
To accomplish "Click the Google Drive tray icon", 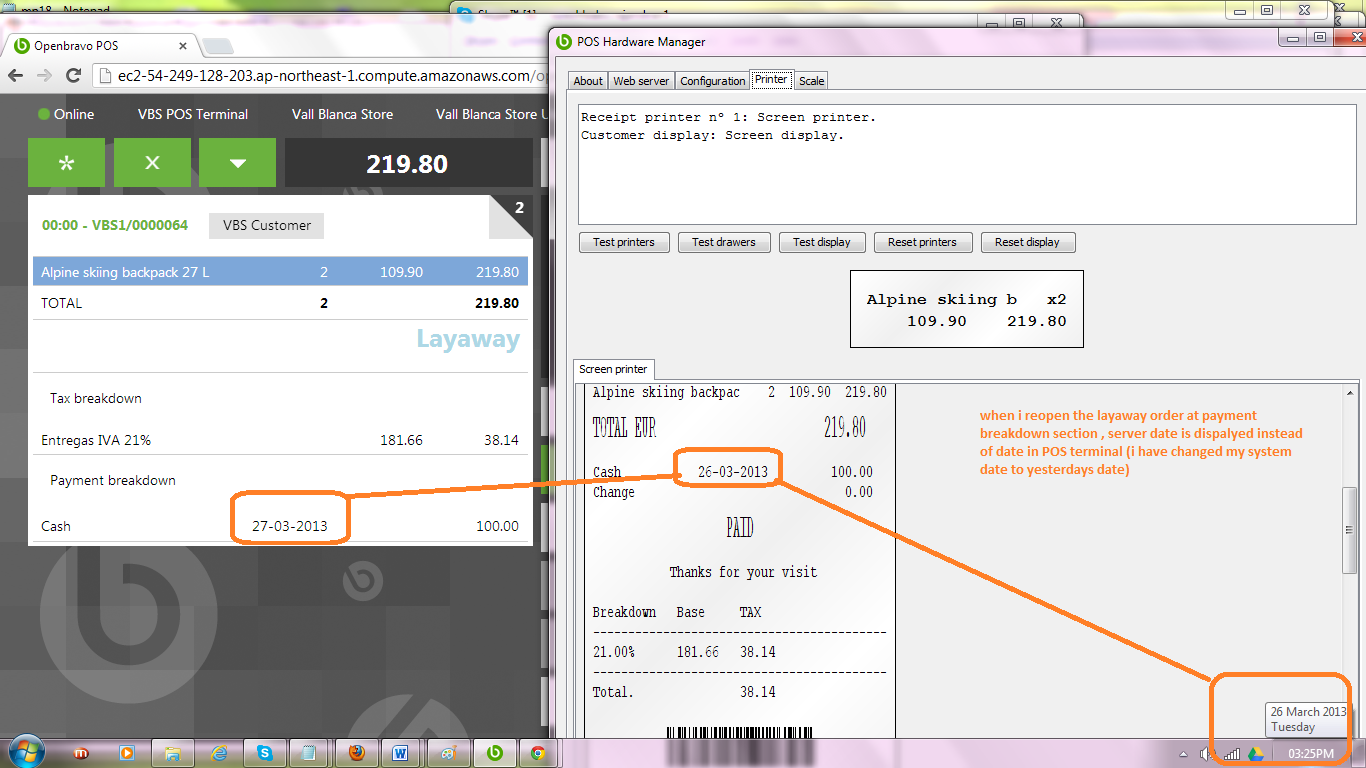I will 1255,753.
